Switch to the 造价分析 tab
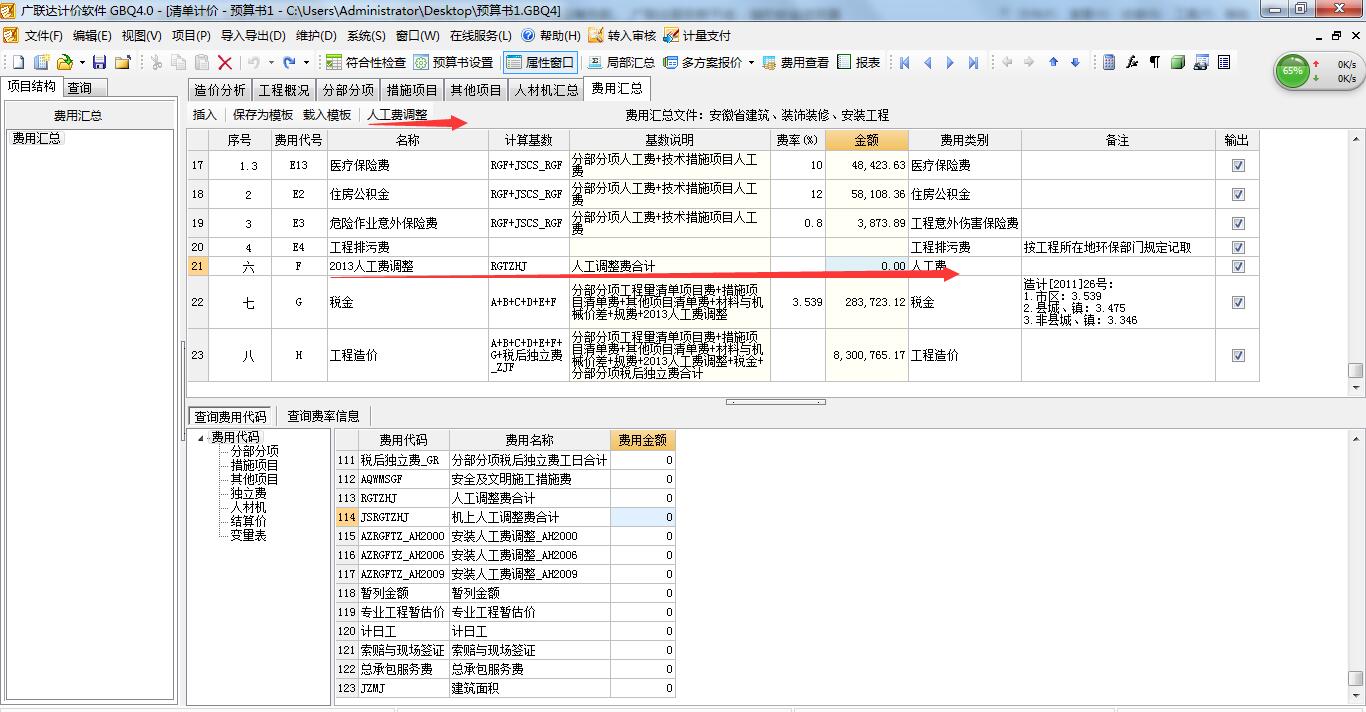The image size is (1366, 712). [219, 90]
